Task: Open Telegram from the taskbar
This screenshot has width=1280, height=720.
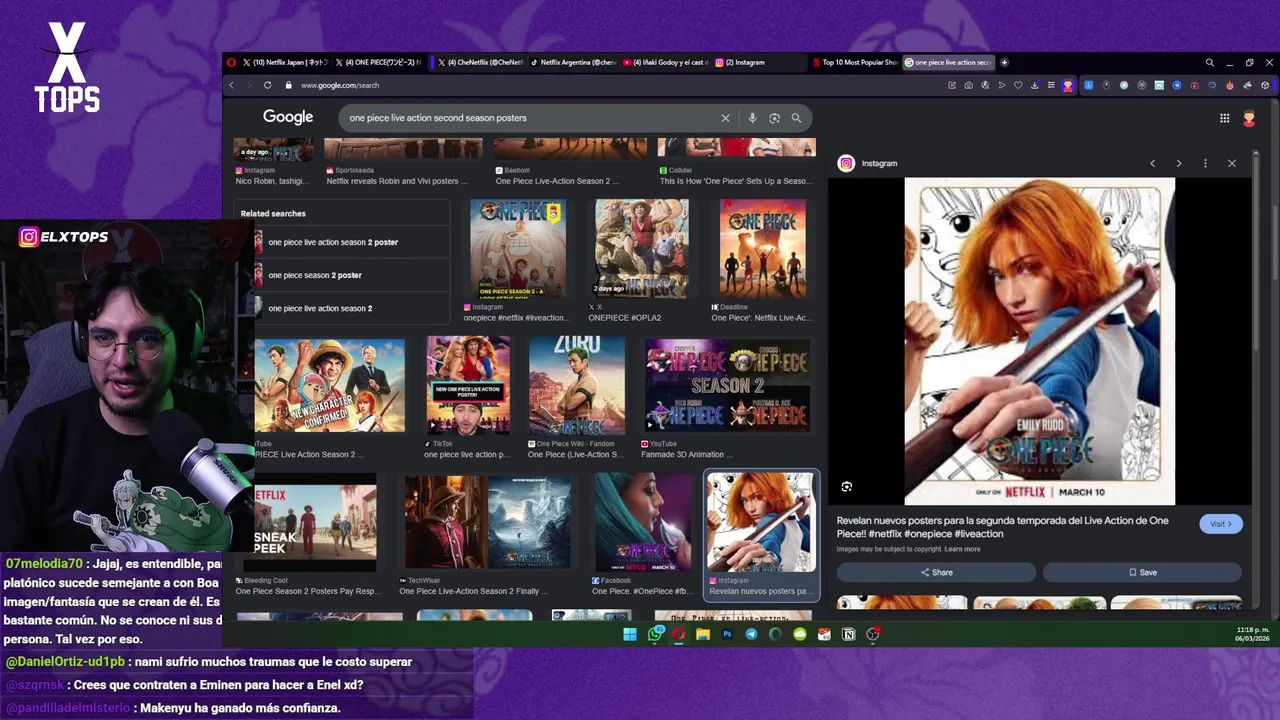Action: (x=751, y=634)
